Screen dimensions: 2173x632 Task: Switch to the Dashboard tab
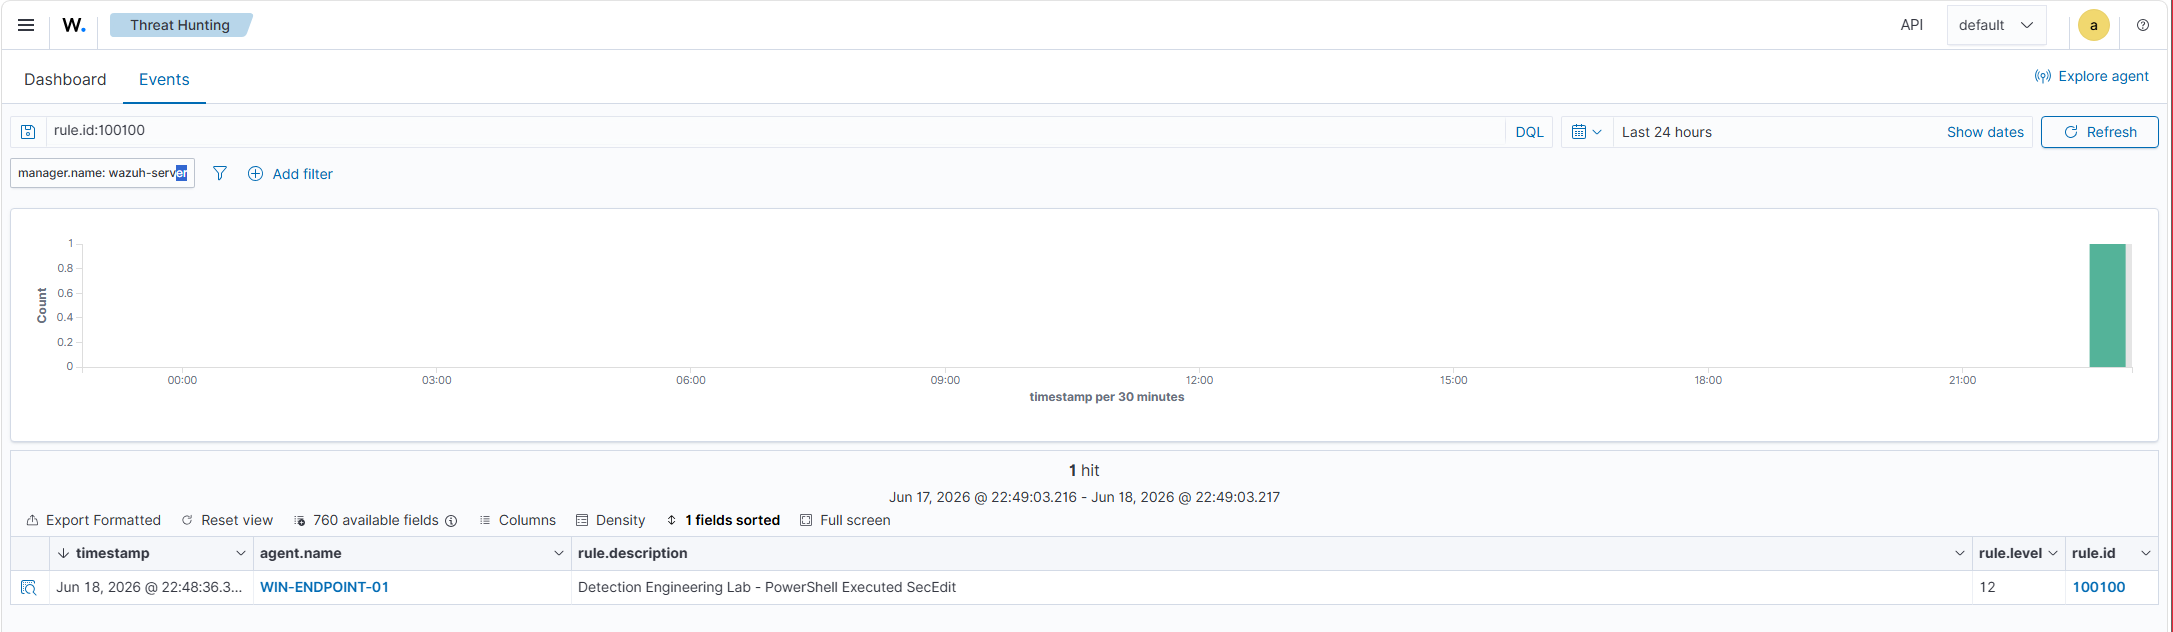tap(65, 79)
